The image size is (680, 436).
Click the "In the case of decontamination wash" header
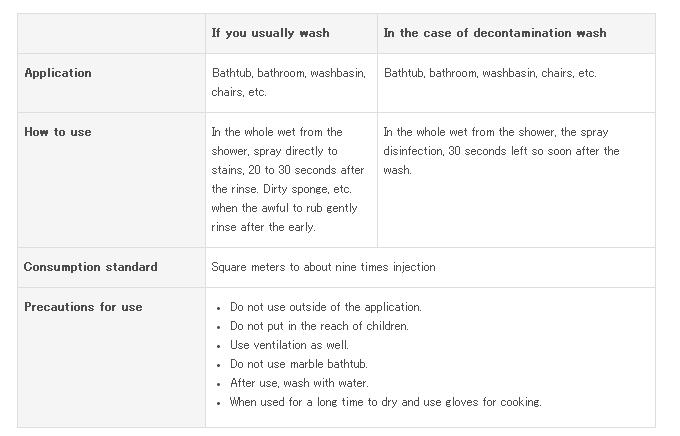pyautogui.click(x=494, y=33)
